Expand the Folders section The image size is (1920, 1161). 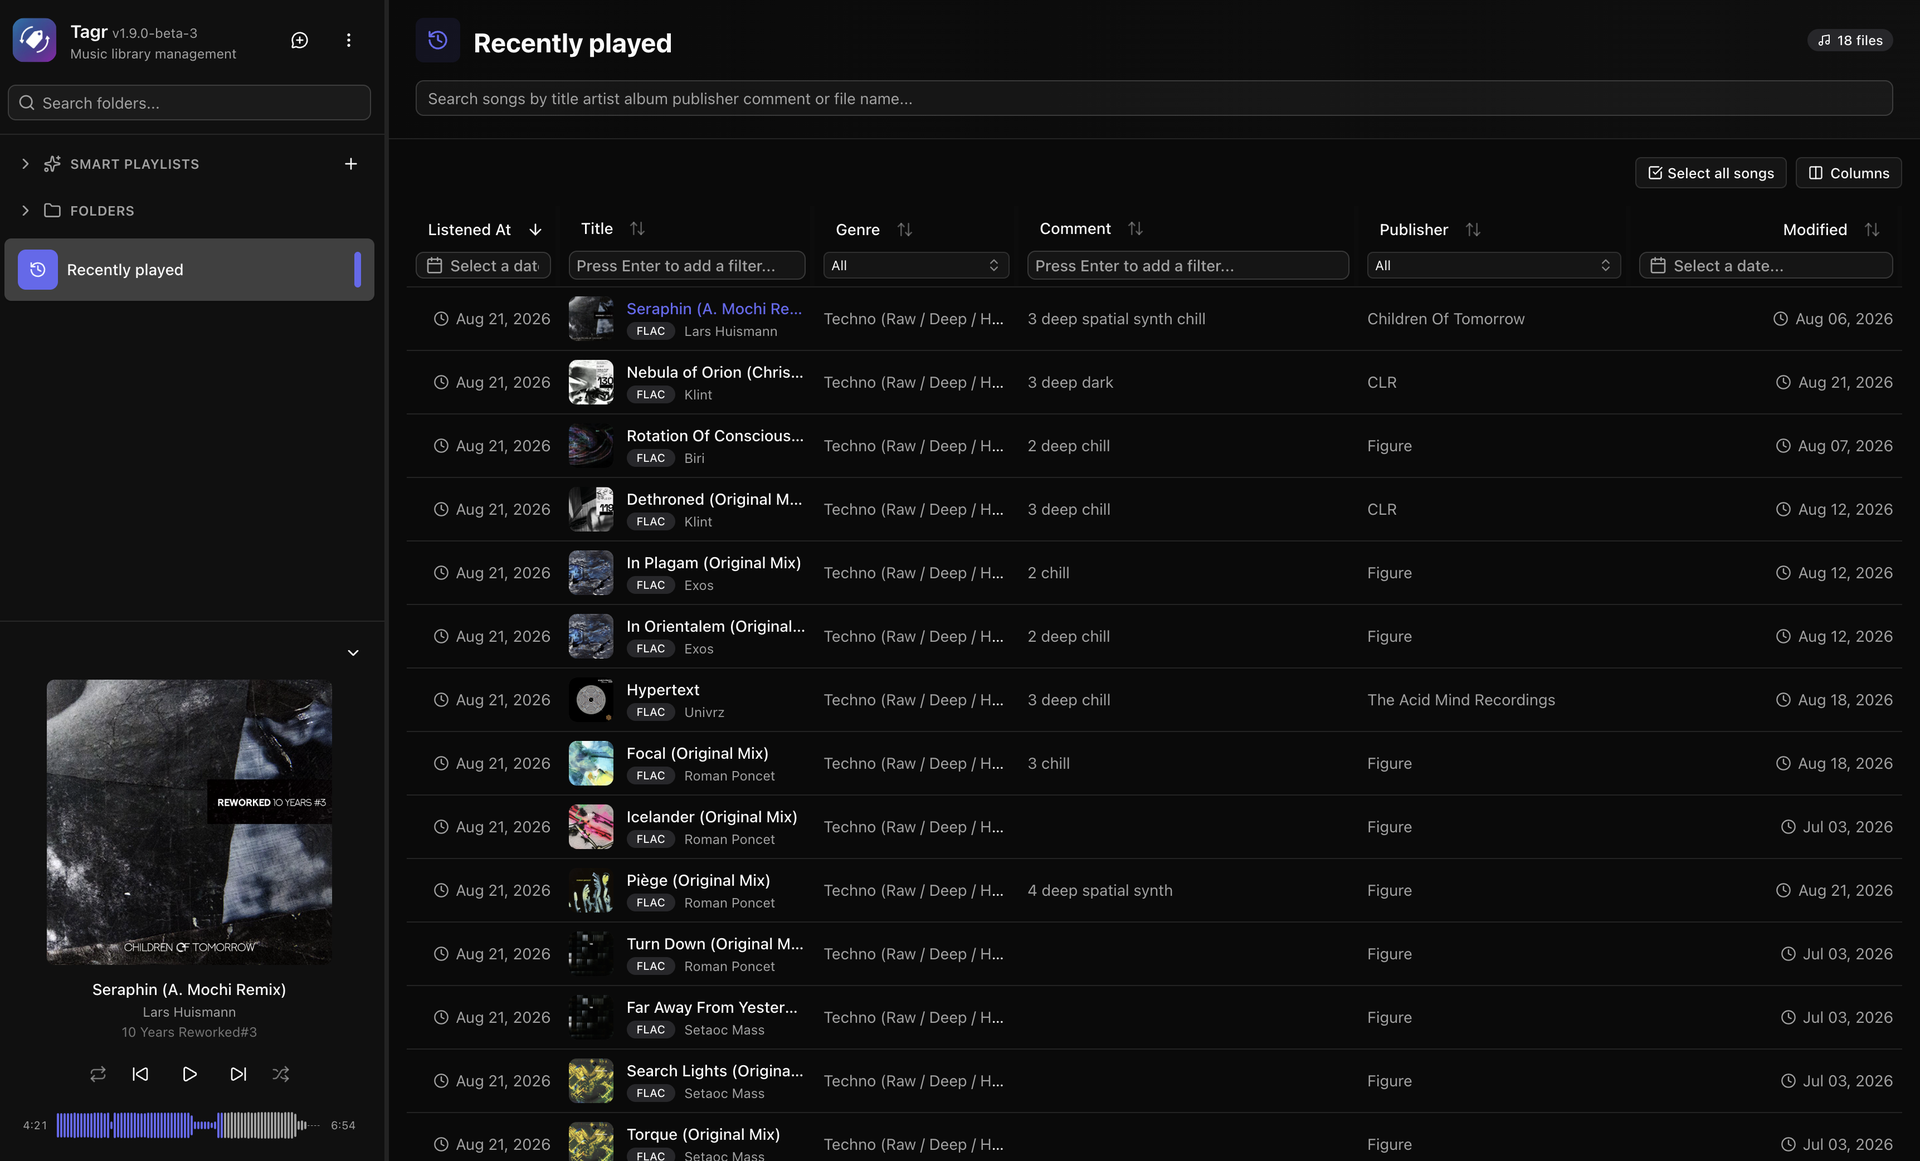(x=25, y=211)
